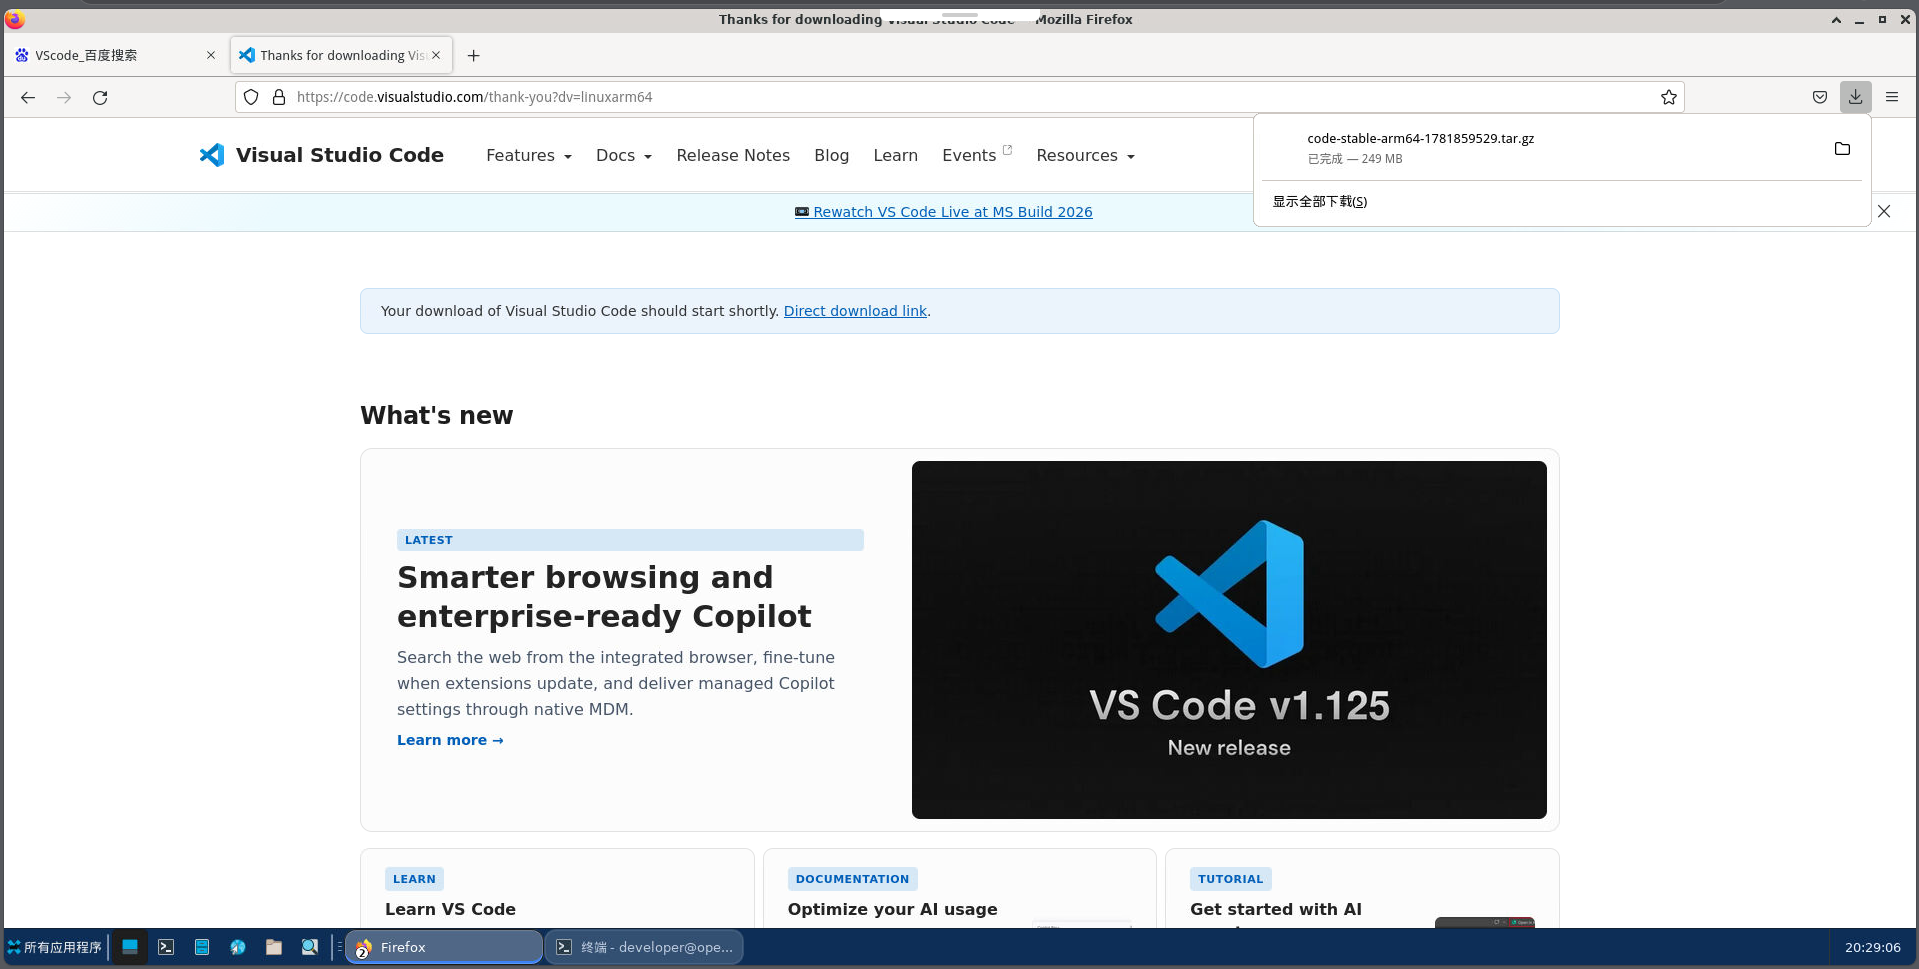The width and height of the screenshot is (1919, 969).
Task: Click the TUTORIAL badge label
Action: click(x=1230, y=879)
